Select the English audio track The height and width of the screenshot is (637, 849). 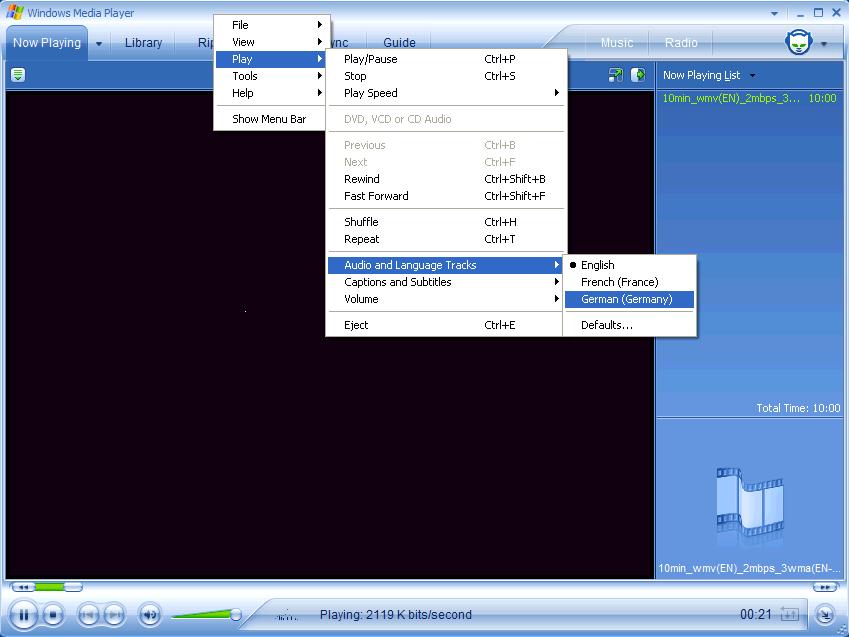click(629, 265)
